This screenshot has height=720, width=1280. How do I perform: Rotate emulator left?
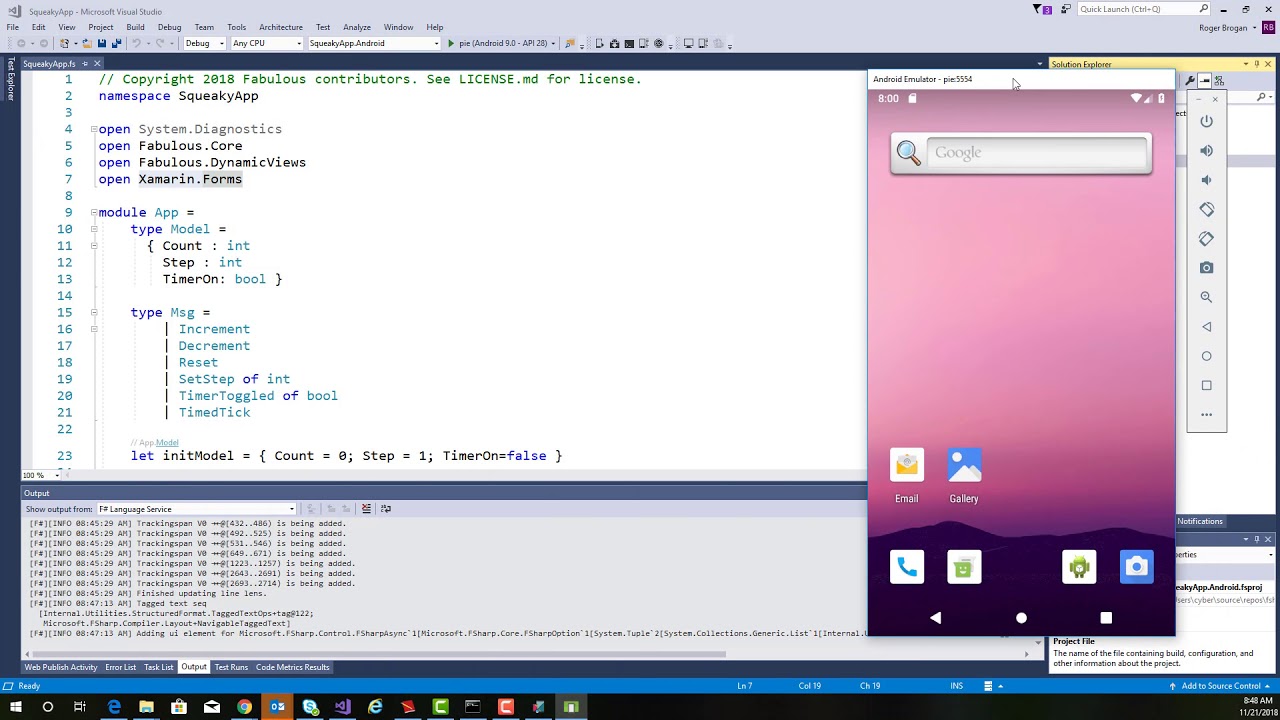point(1206,209)
